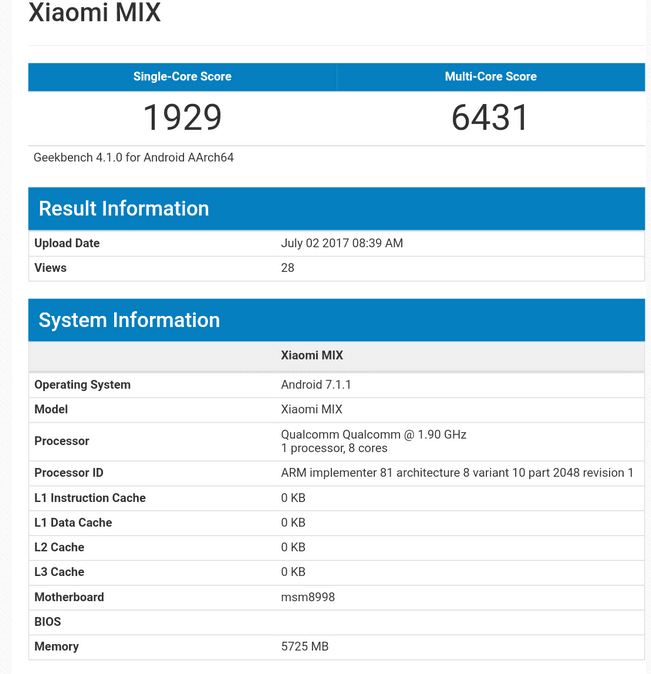
Task: Select the Model value Xiaomi MIX
Action: tap(311, 409)
